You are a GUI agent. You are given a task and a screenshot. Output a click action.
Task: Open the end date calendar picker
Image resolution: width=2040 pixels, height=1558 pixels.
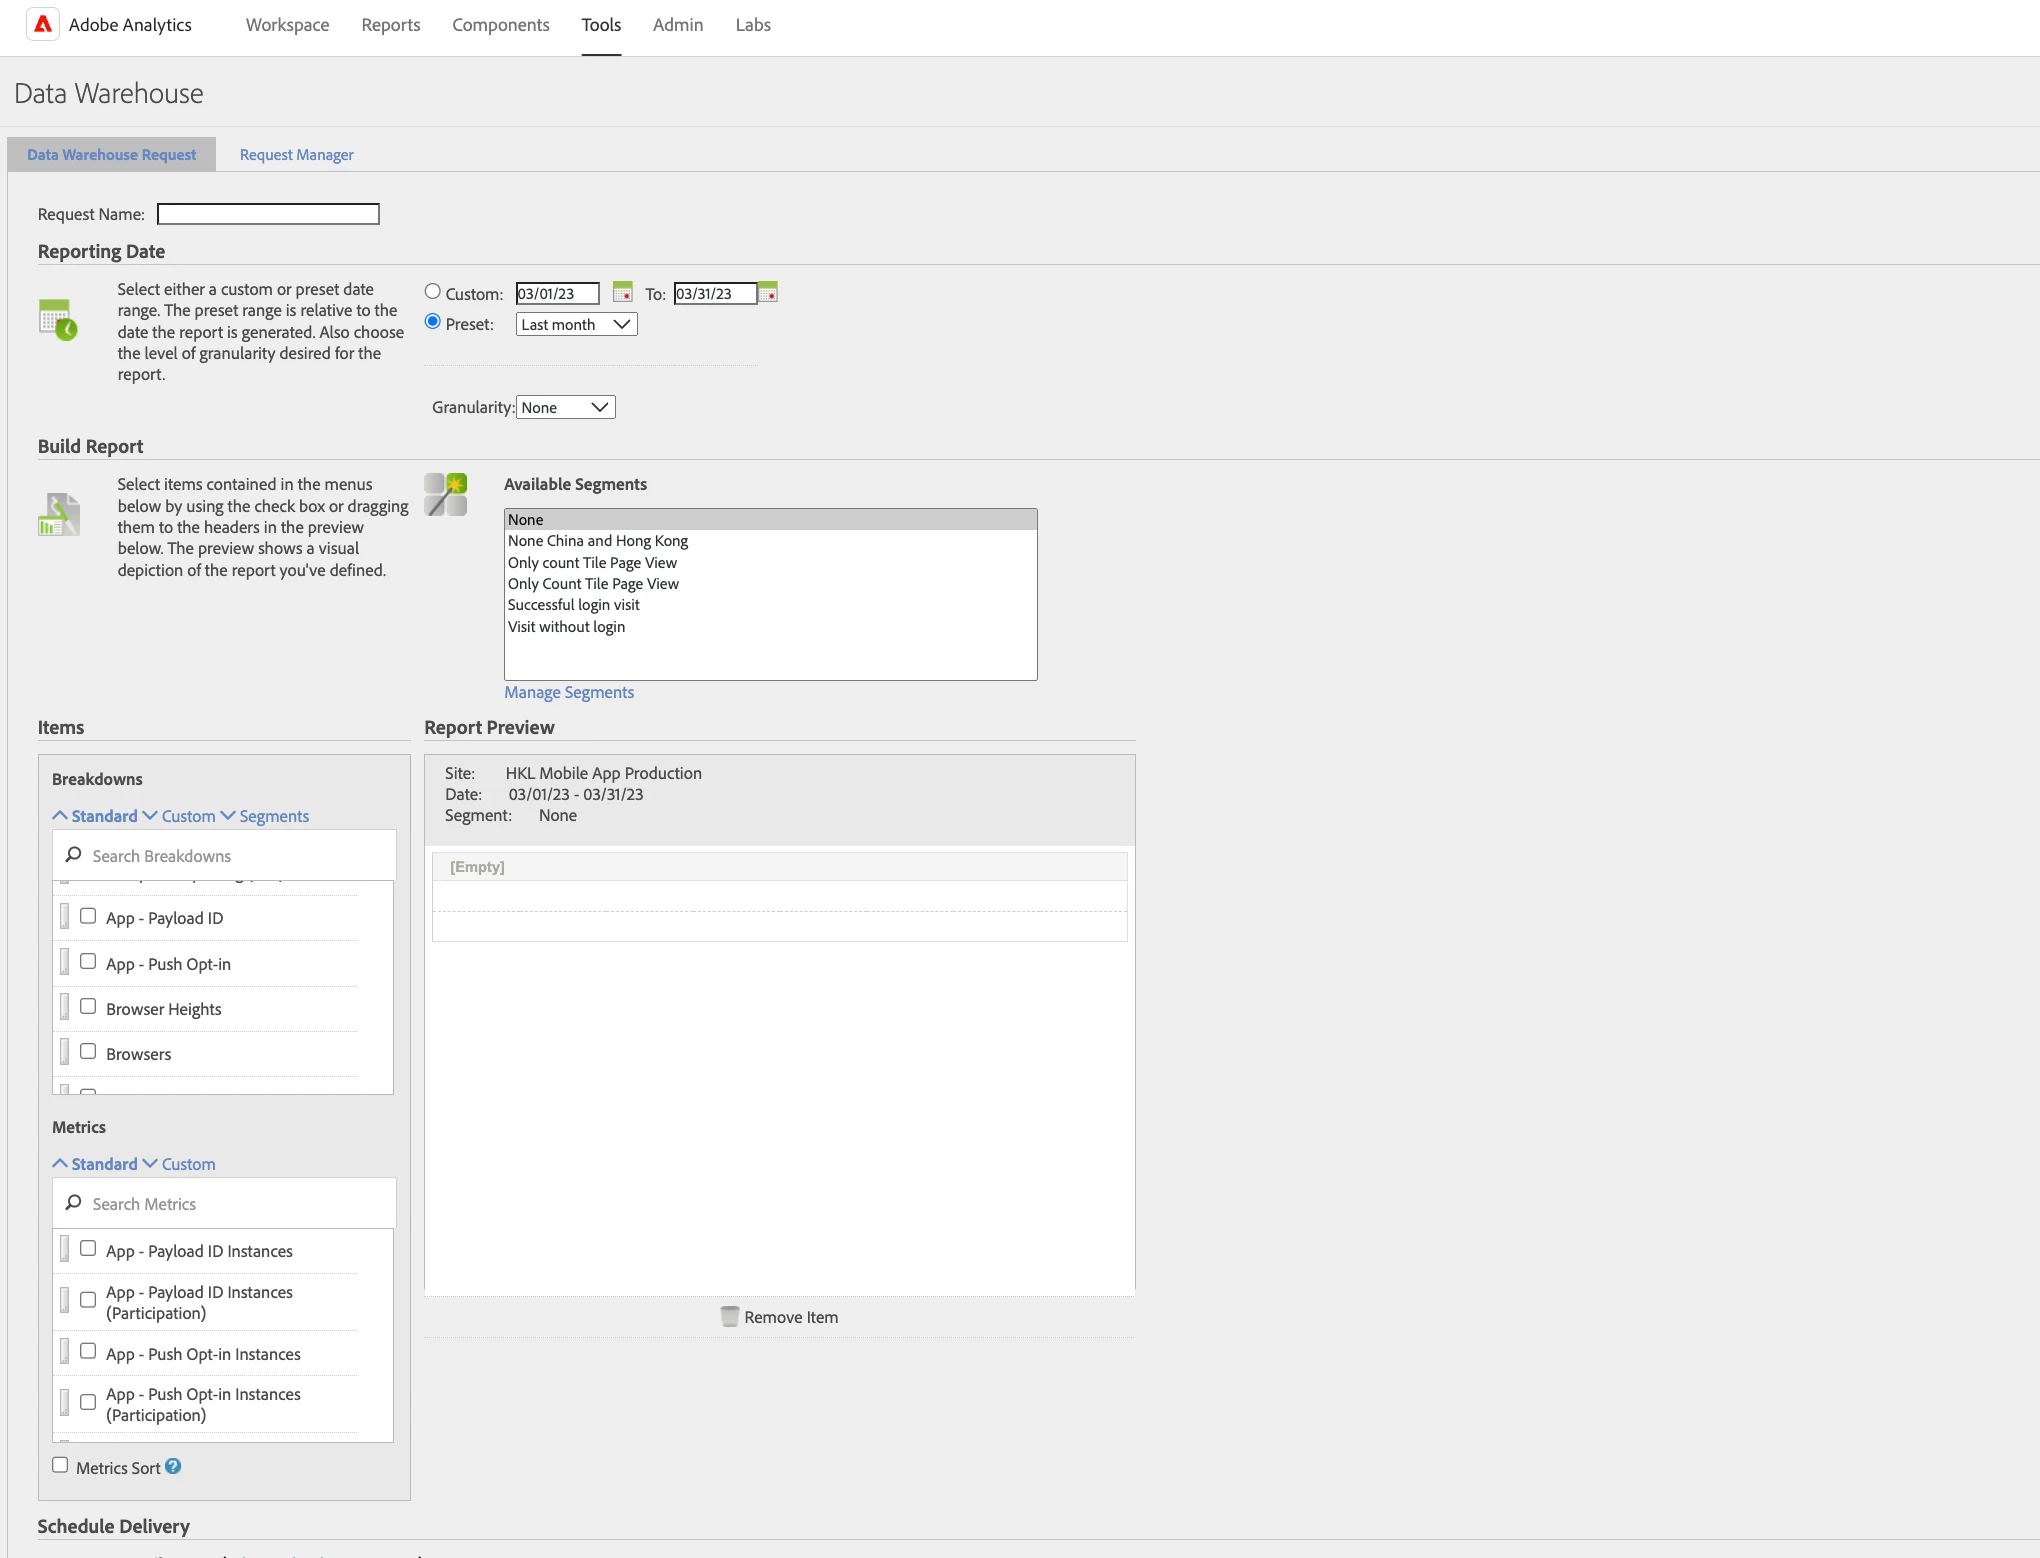pyautogui.click(x=768, y=292)
